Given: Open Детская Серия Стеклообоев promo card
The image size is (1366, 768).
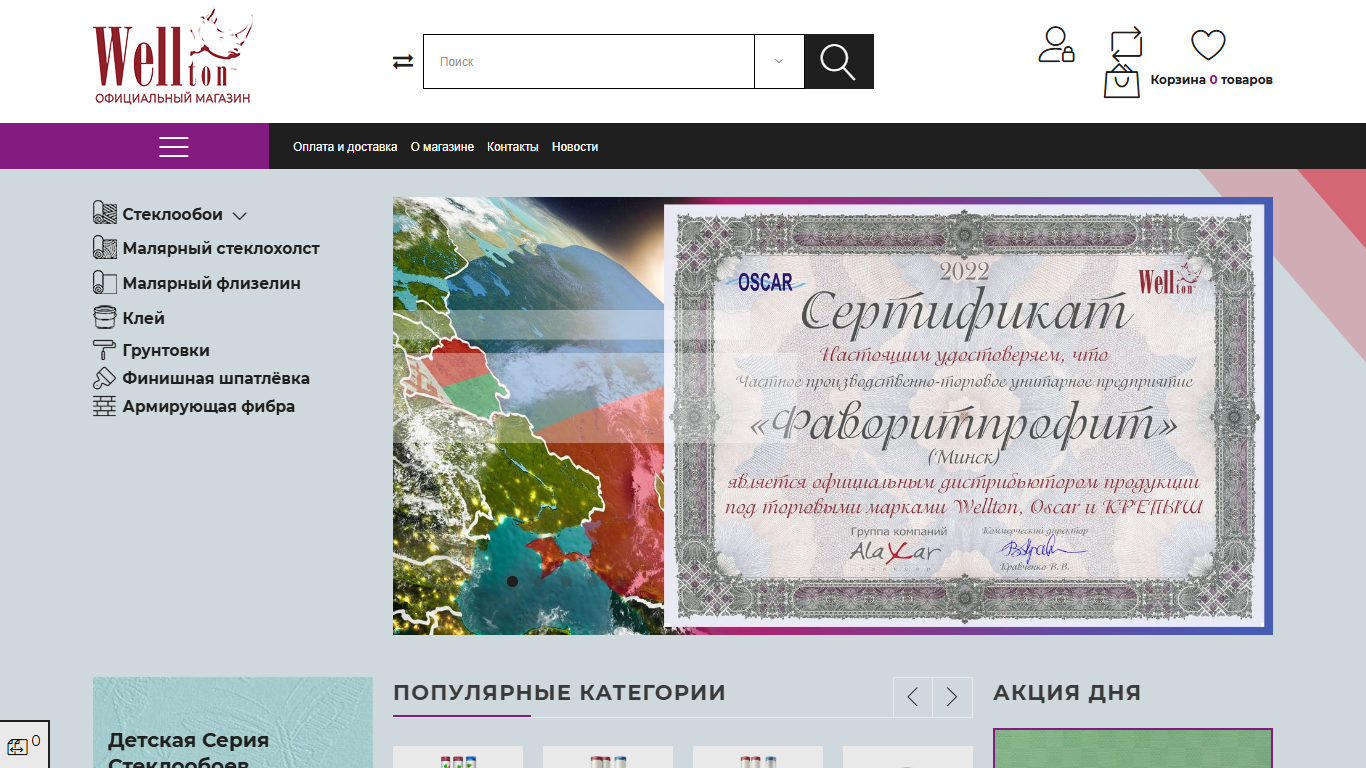Looking at the screenshot, I should (x=233, y=723).
